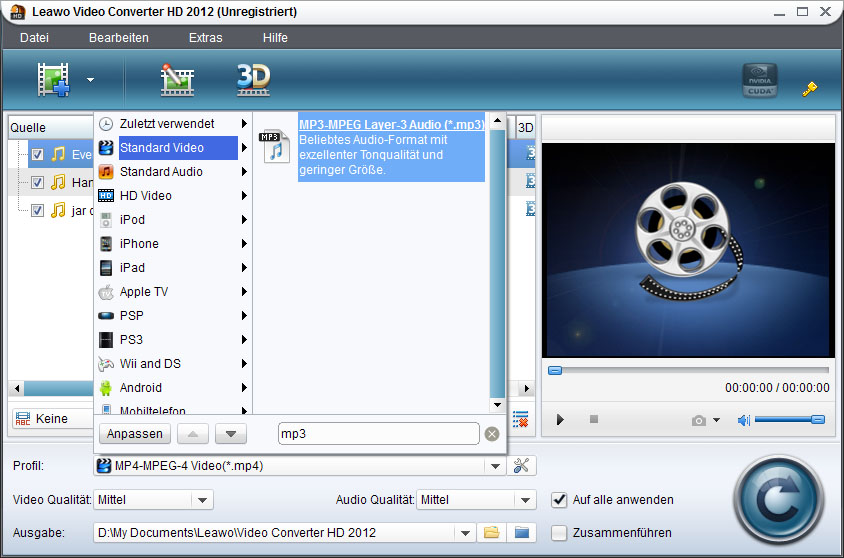Open the 3D settings tool
844x558 pixels.
click(253, 80)
